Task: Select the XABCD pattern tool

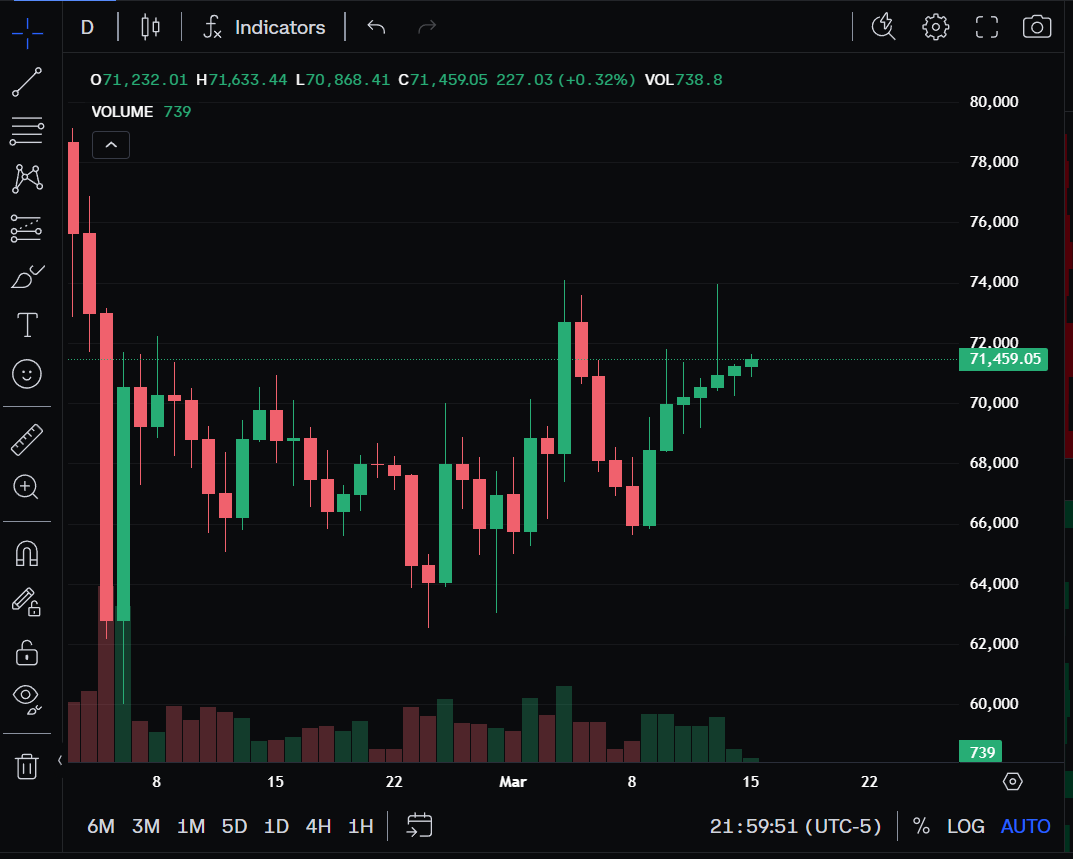Action: coord(27,179)
